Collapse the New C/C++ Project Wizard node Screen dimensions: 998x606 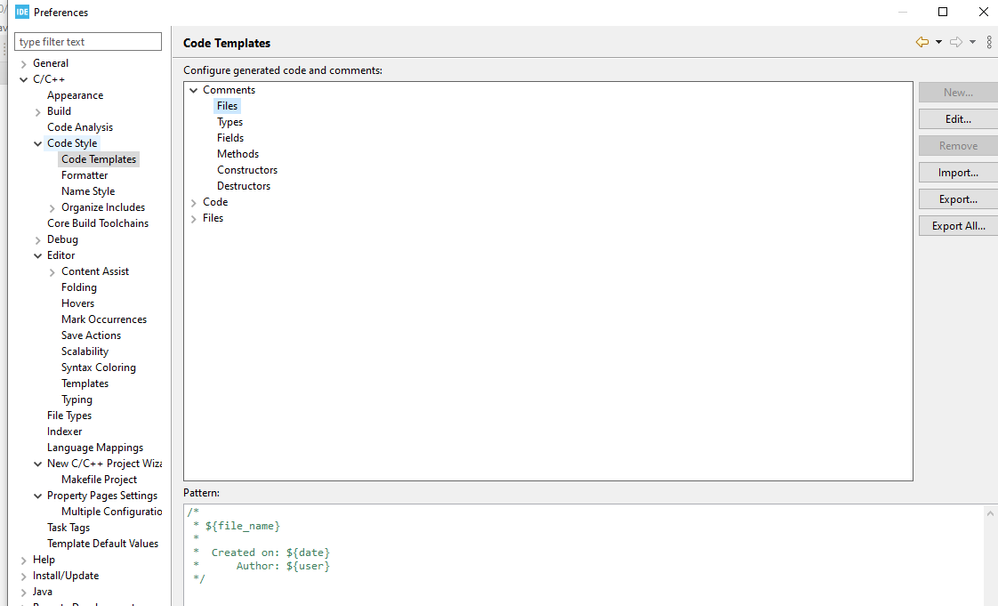(x=38, y=464)
